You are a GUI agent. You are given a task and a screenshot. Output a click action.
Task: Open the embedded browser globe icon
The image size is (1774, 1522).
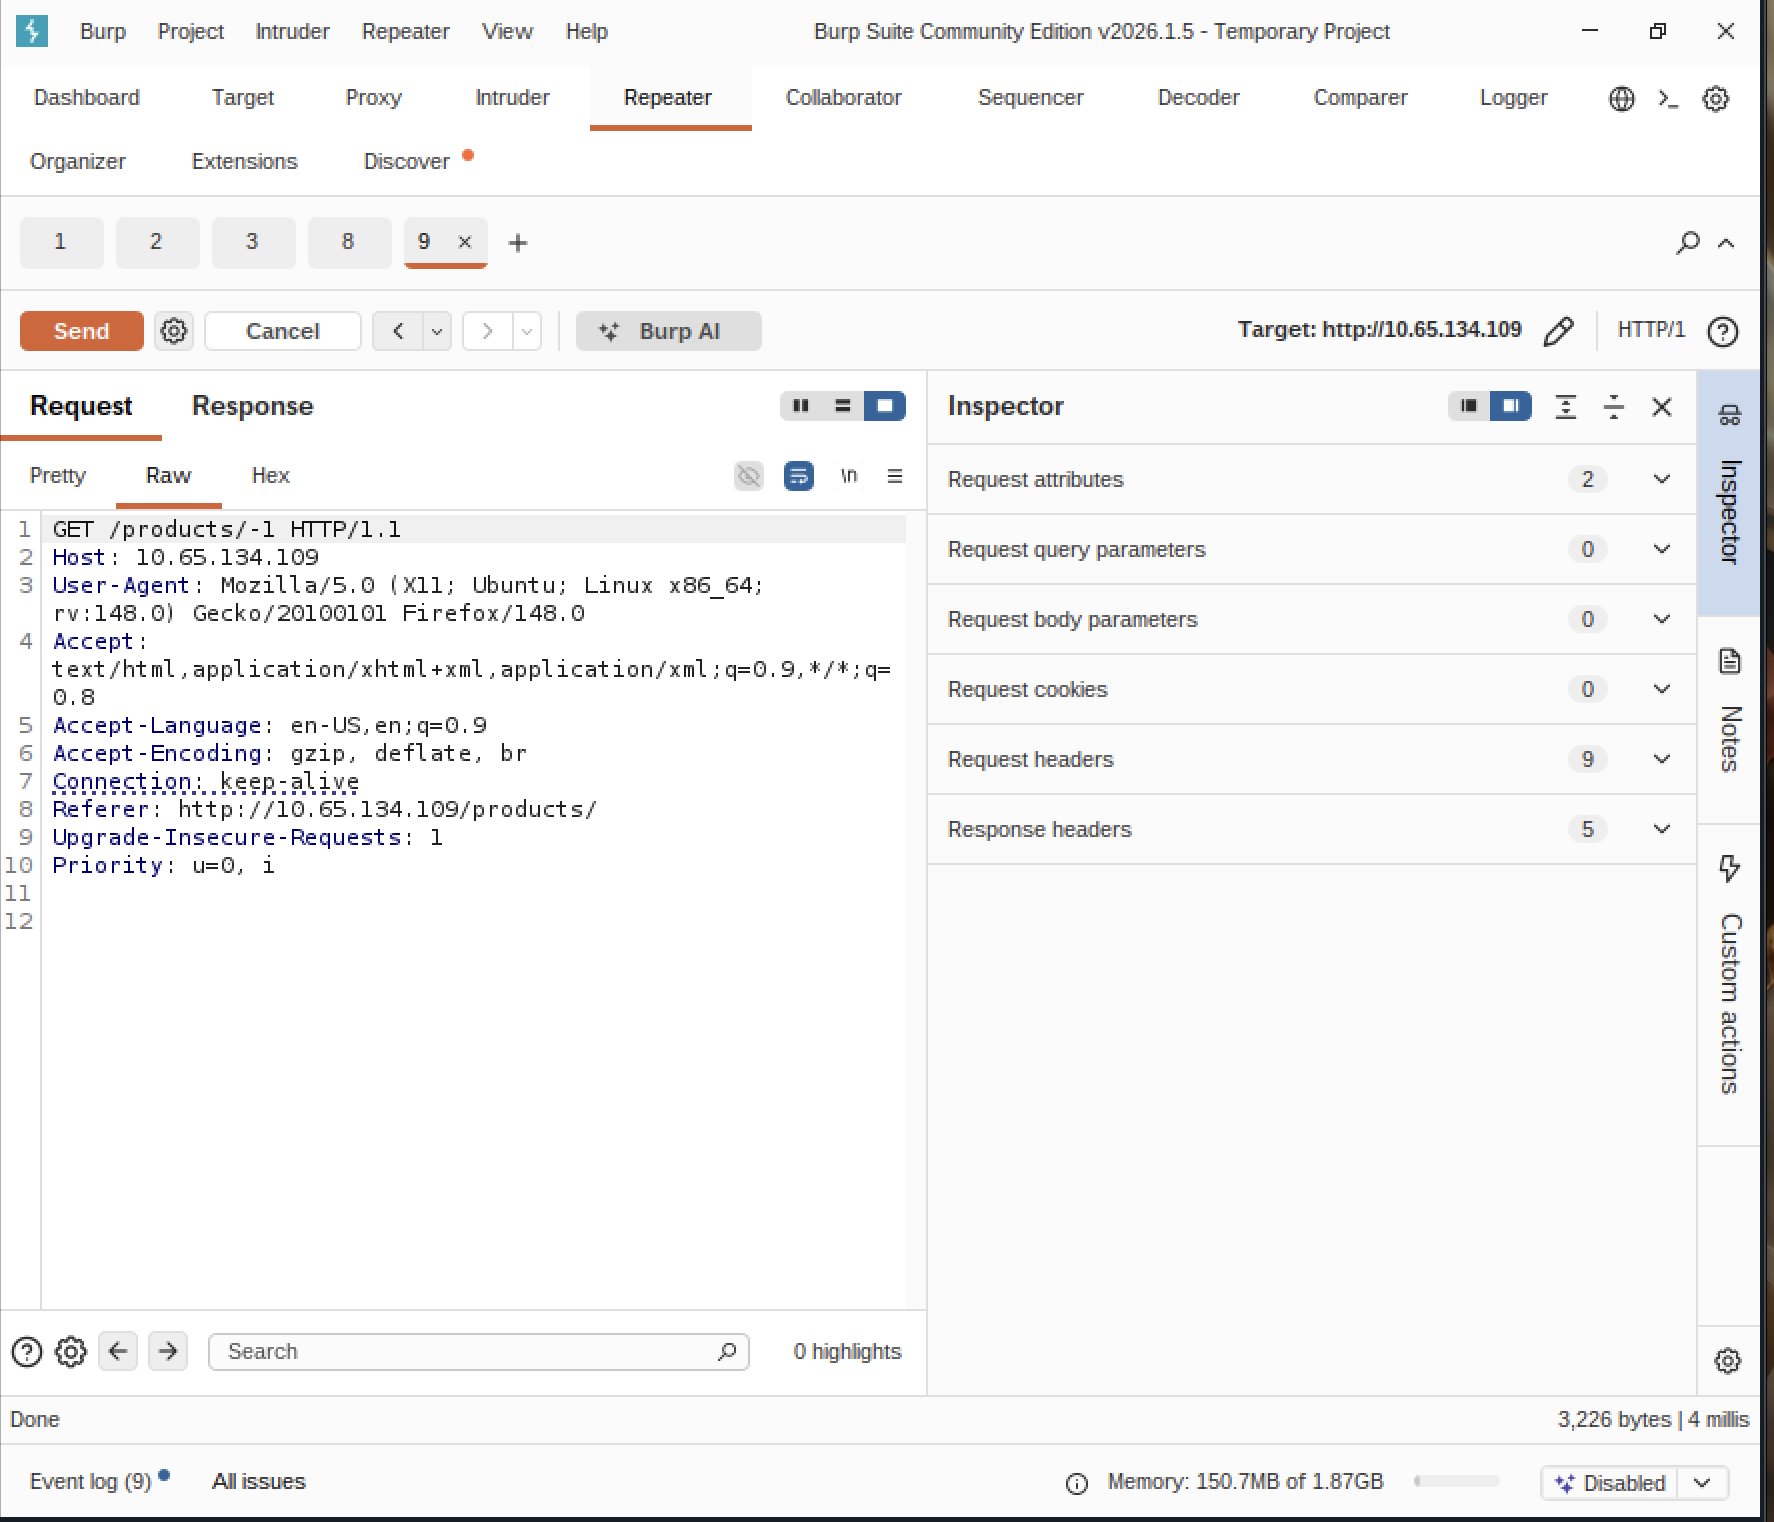click(1622, 98)
